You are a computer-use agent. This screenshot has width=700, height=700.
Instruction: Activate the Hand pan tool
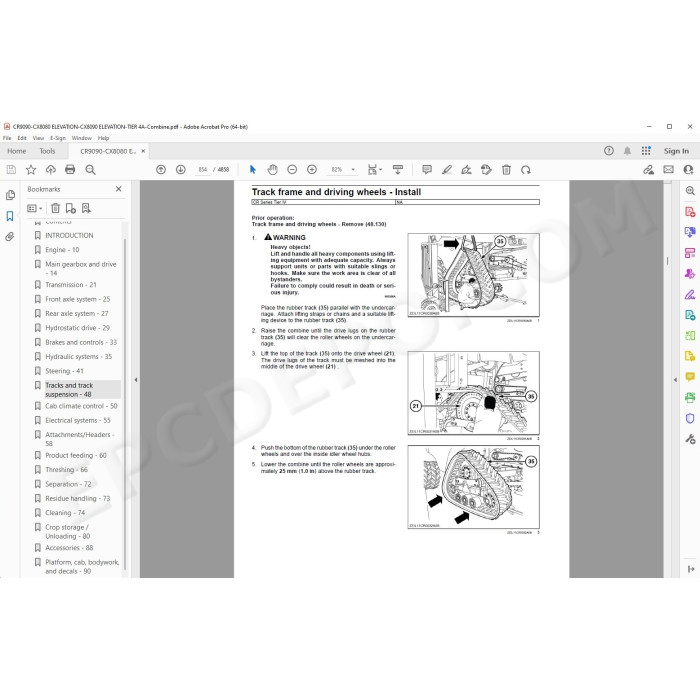pyautogui.click(x=272, y=170)
